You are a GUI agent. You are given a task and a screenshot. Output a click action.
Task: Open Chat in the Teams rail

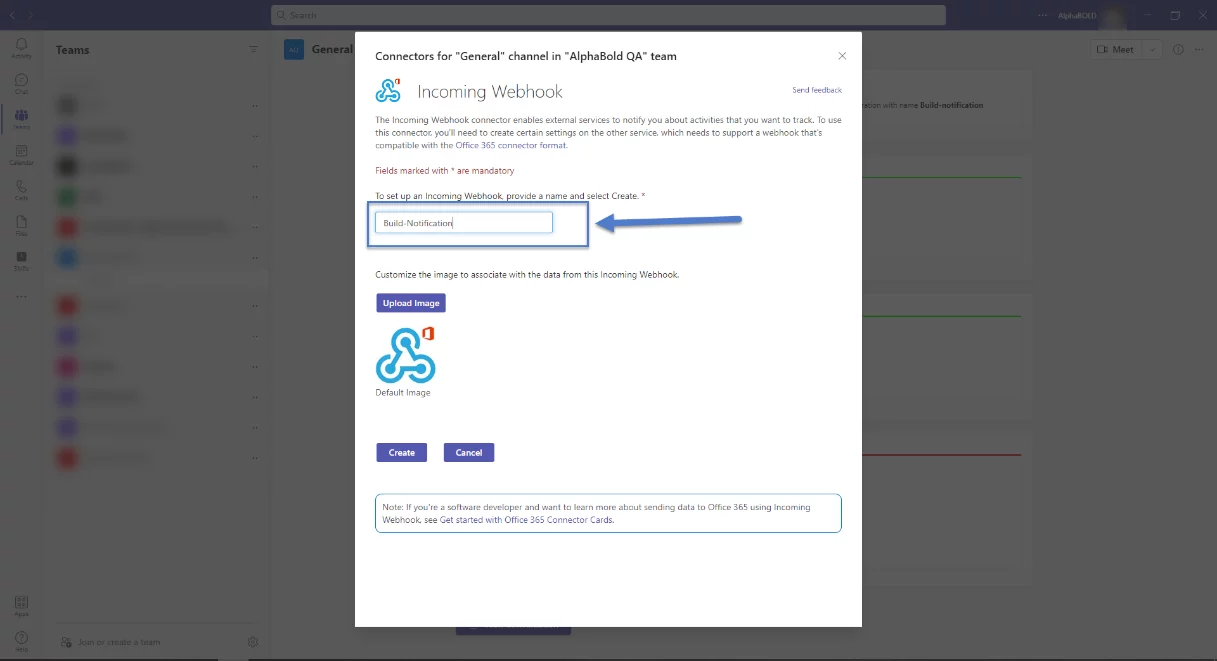tap(21, 83)
